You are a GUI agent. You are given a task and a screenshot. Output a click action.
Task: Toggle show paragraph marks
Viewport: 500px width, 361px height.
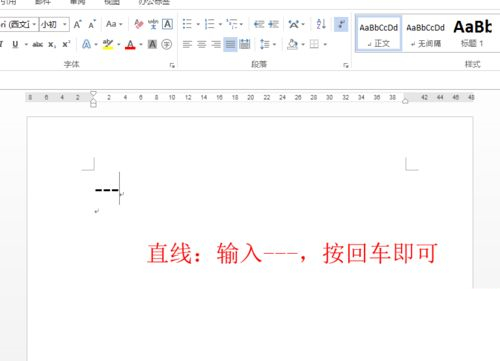pos(341,24)
